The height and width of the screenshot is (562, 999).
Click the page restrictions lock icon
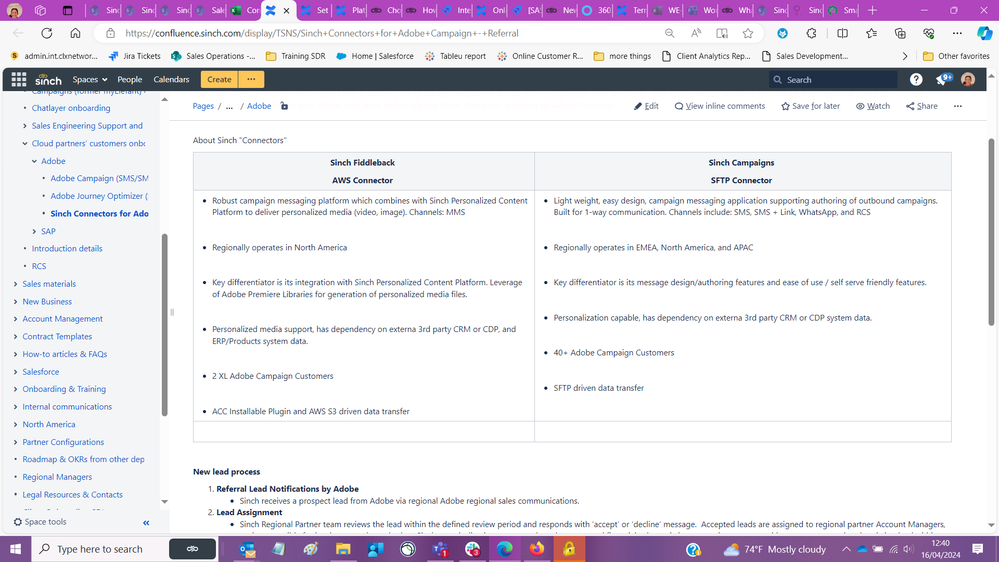284,106
